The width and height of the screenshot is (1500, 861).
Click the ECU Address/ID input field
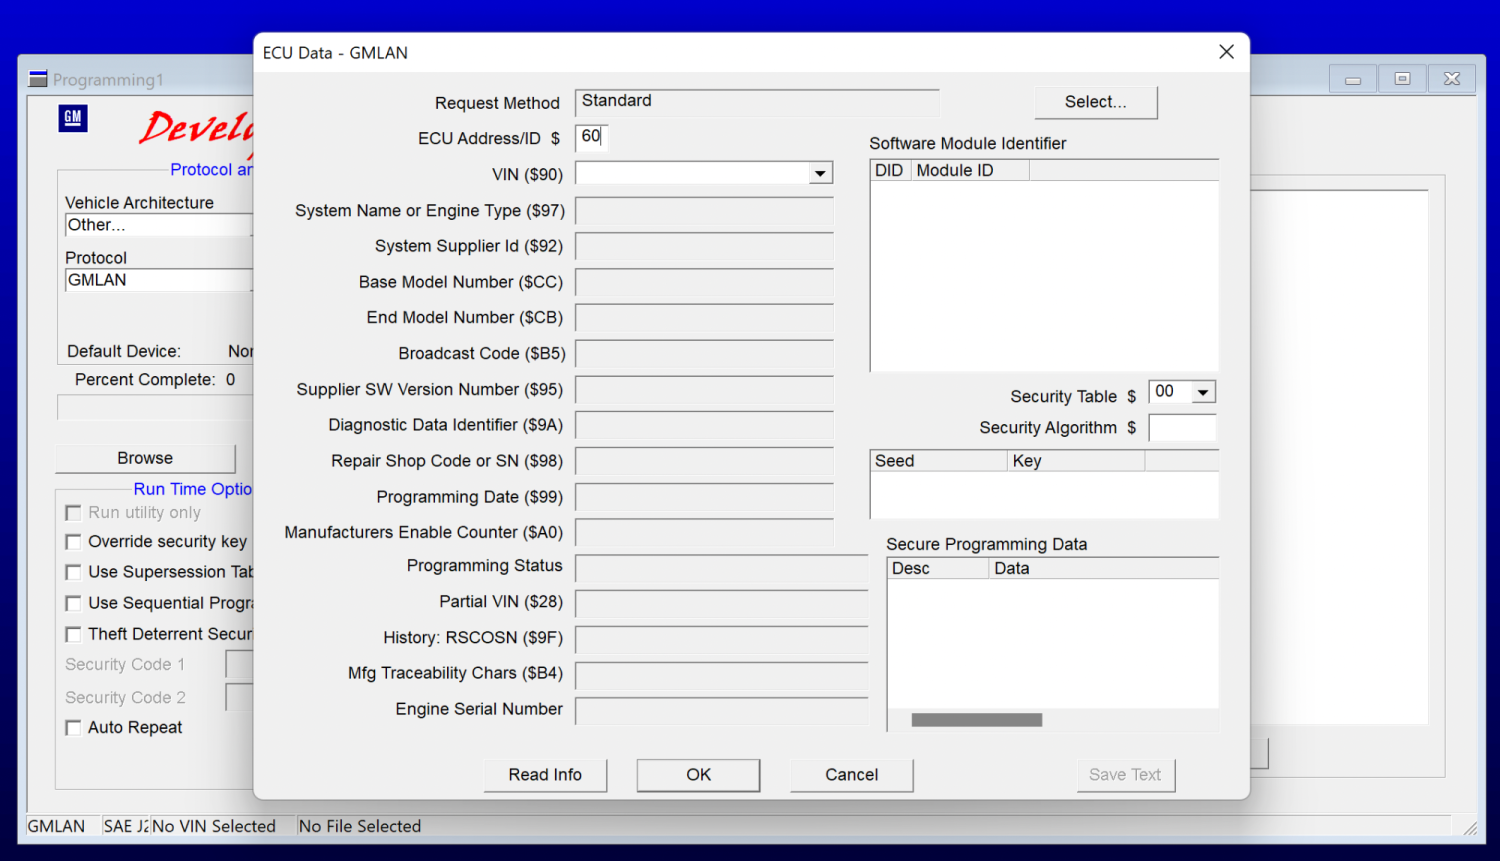pos(591,137)
